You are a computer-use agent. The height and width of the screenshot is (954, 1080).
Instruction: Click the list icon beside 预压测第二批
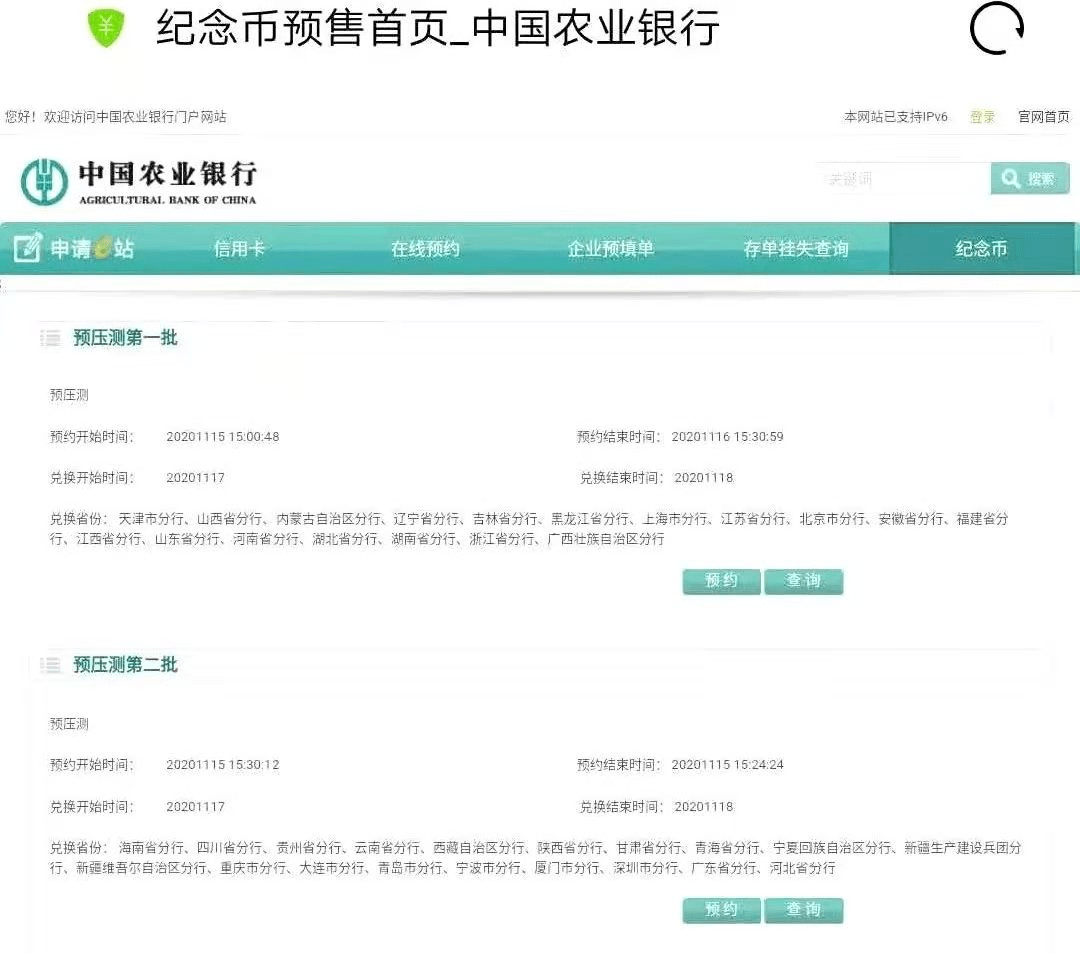pyautogui.click(x=50, y=665)
